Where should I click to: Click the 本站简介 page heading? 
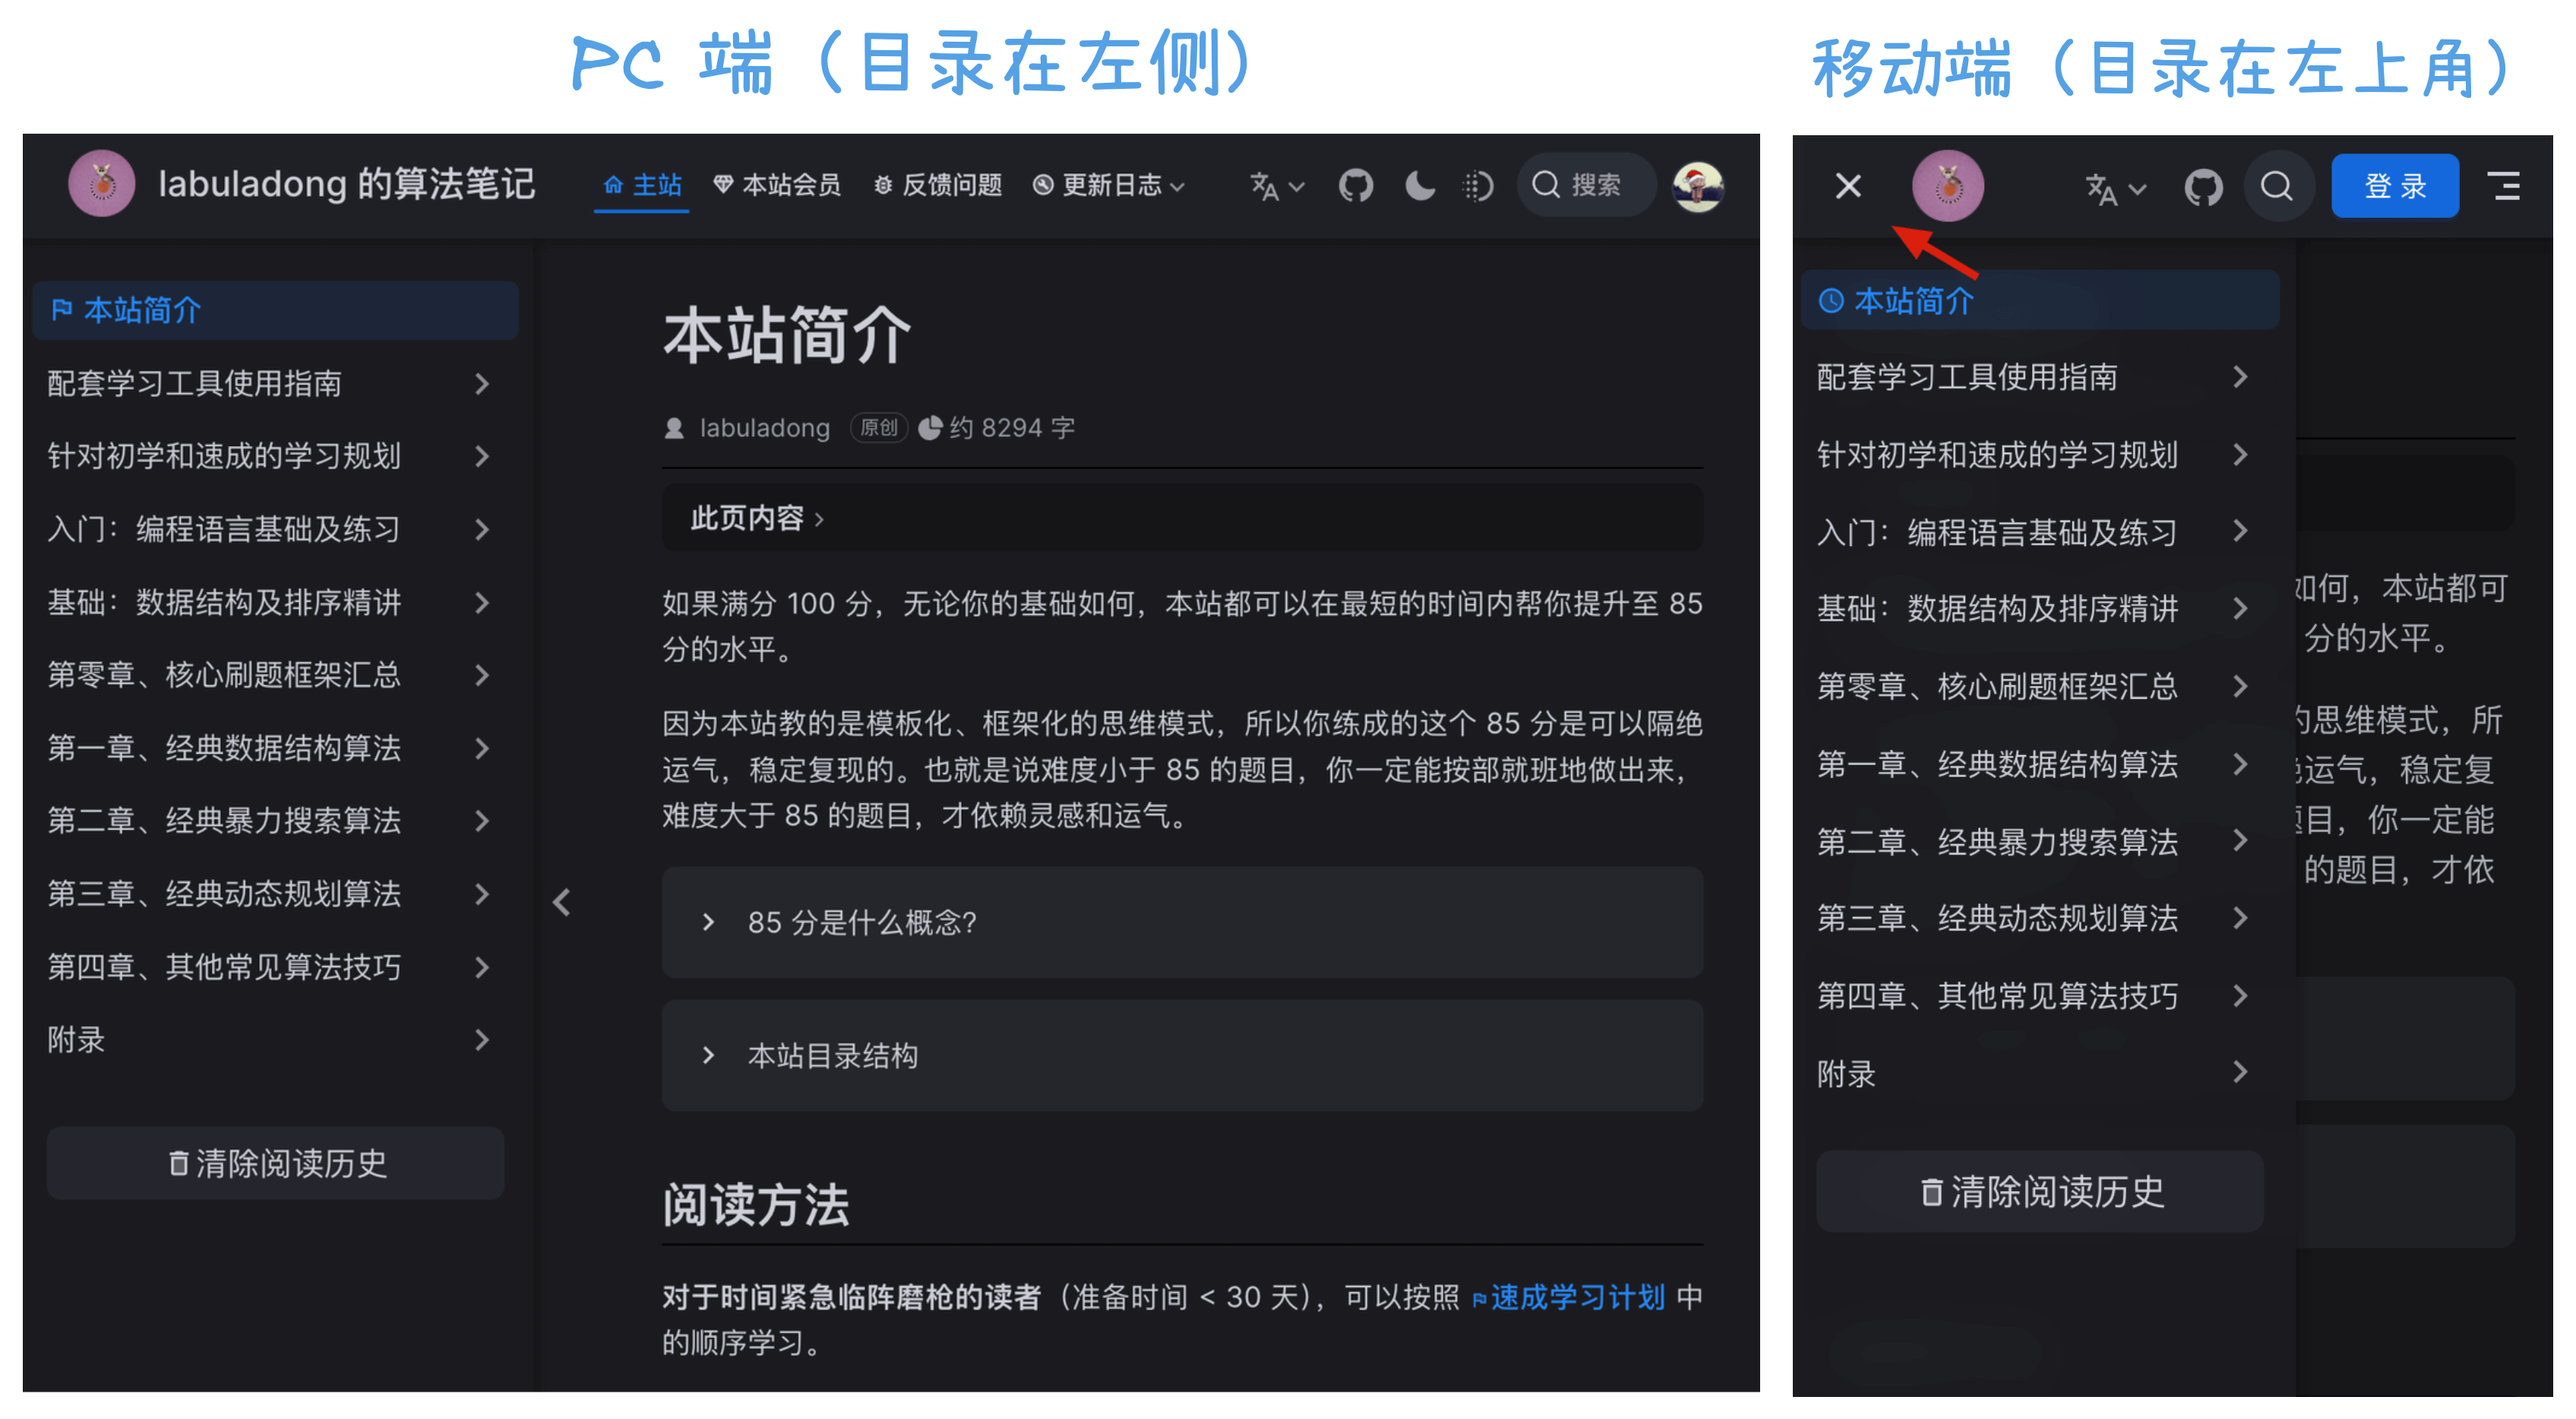coord(787,336)
